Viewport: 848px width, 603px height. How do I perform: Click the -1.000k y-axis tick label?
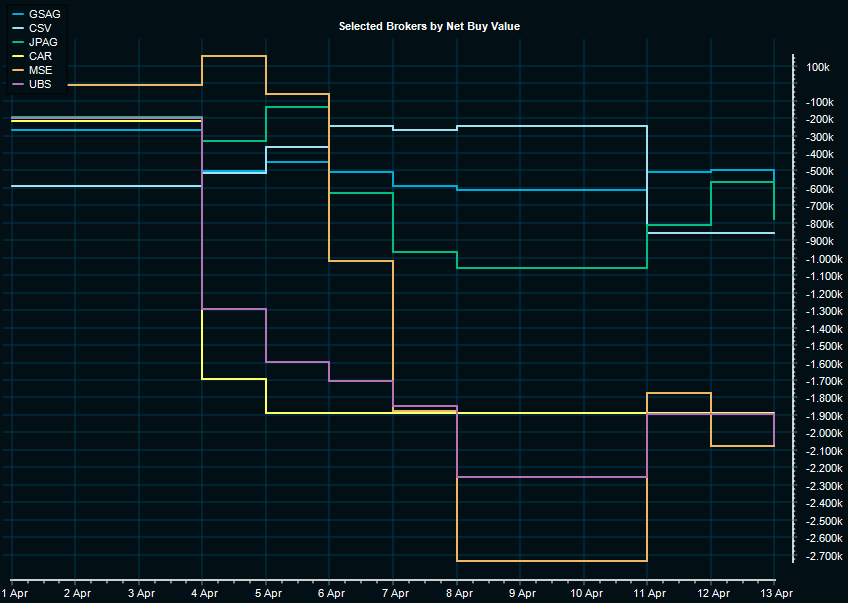point(820,259)
